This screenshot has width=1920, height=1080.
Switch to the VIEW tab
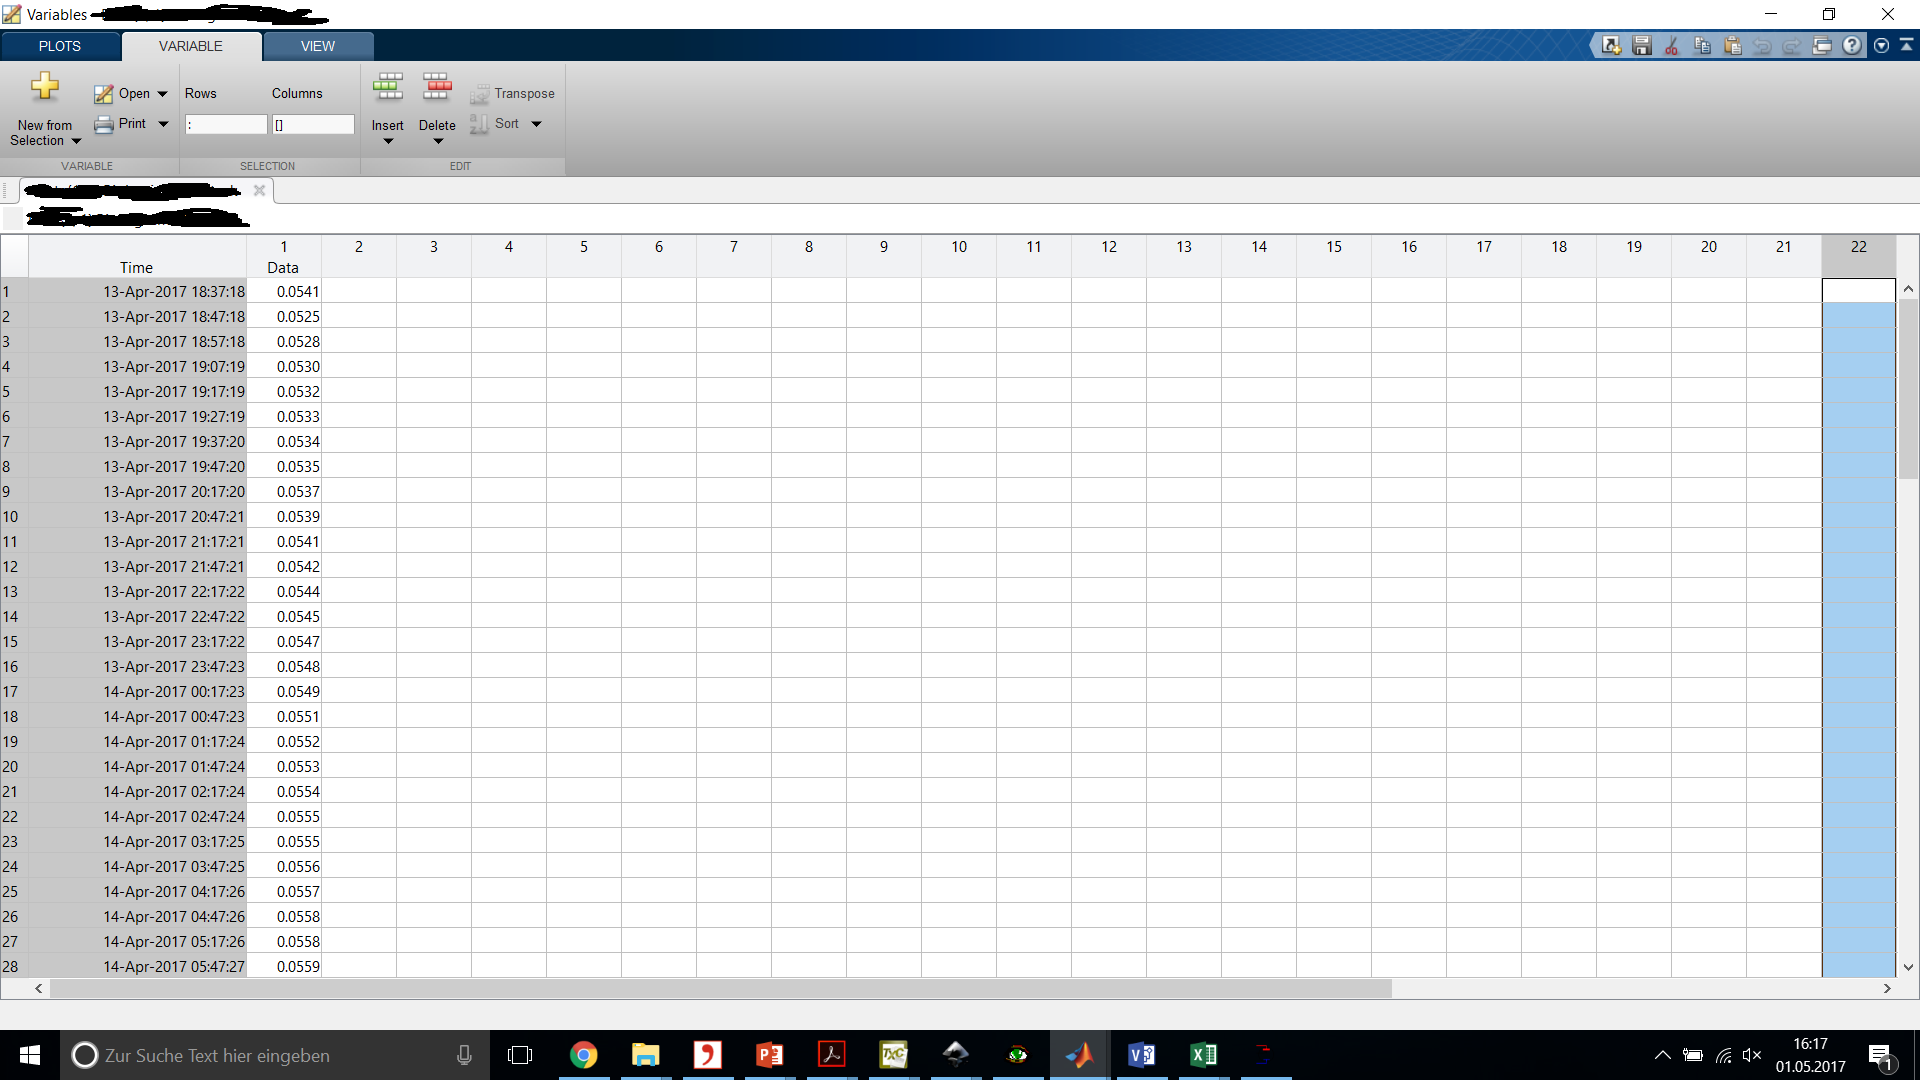pyautogui.click(x=318, y=46)
